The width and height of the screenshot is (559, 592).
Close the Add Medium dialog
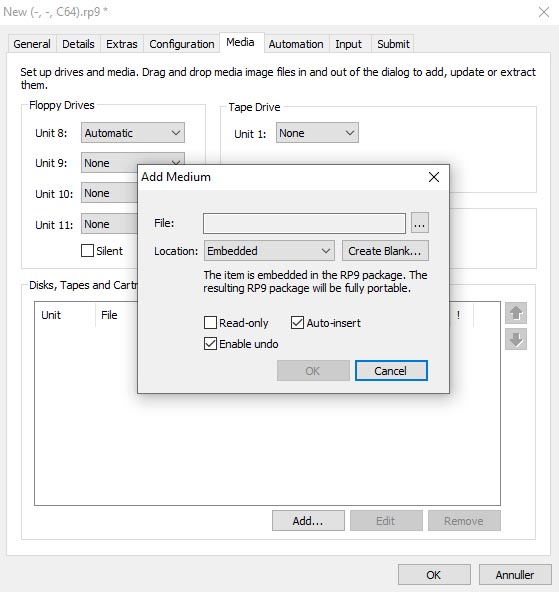point(434,177)
